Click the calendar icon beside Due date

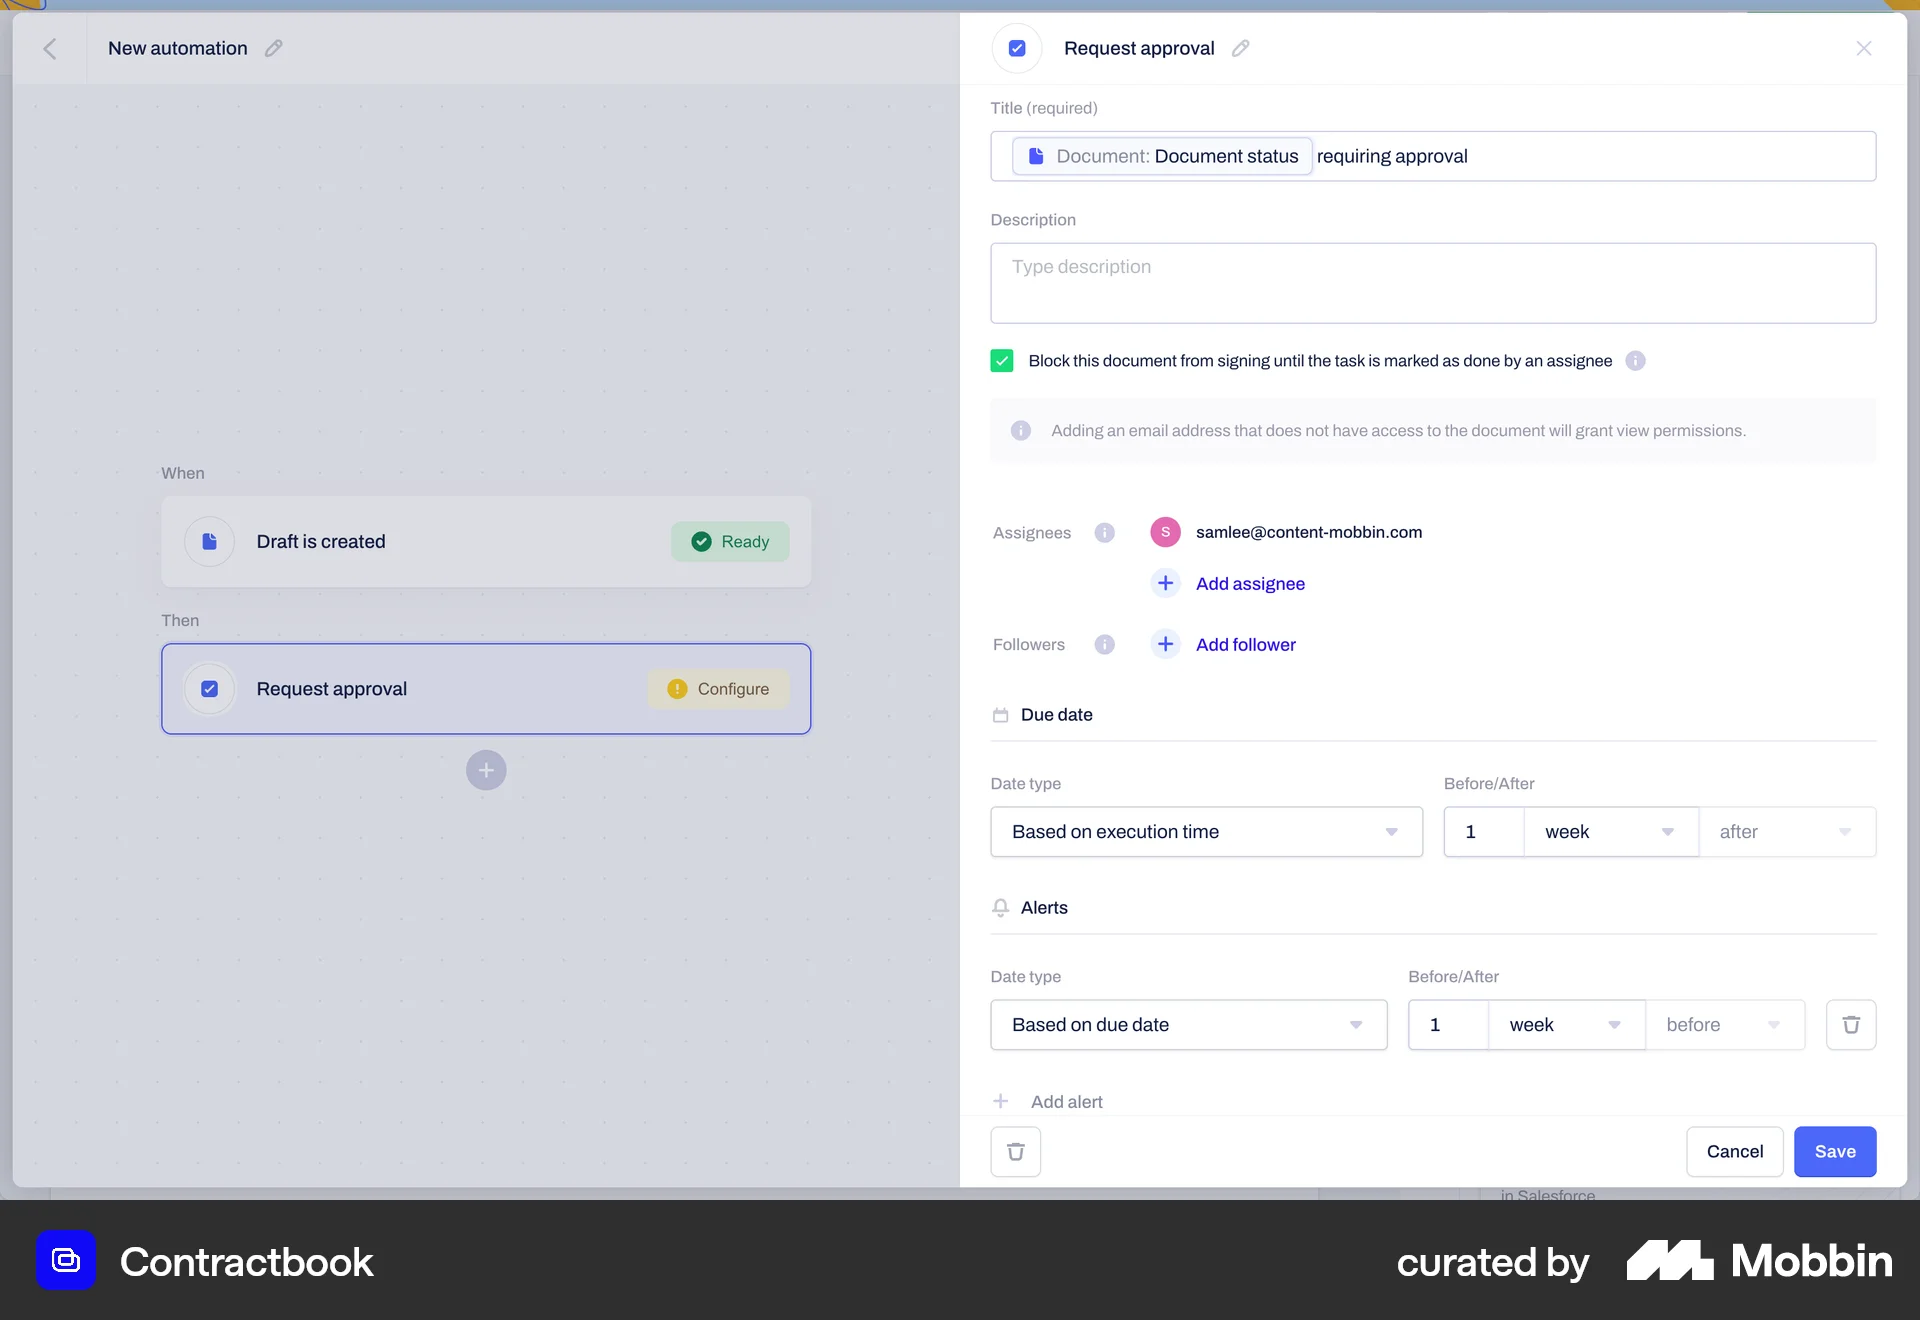click(x=1001, y=714)
